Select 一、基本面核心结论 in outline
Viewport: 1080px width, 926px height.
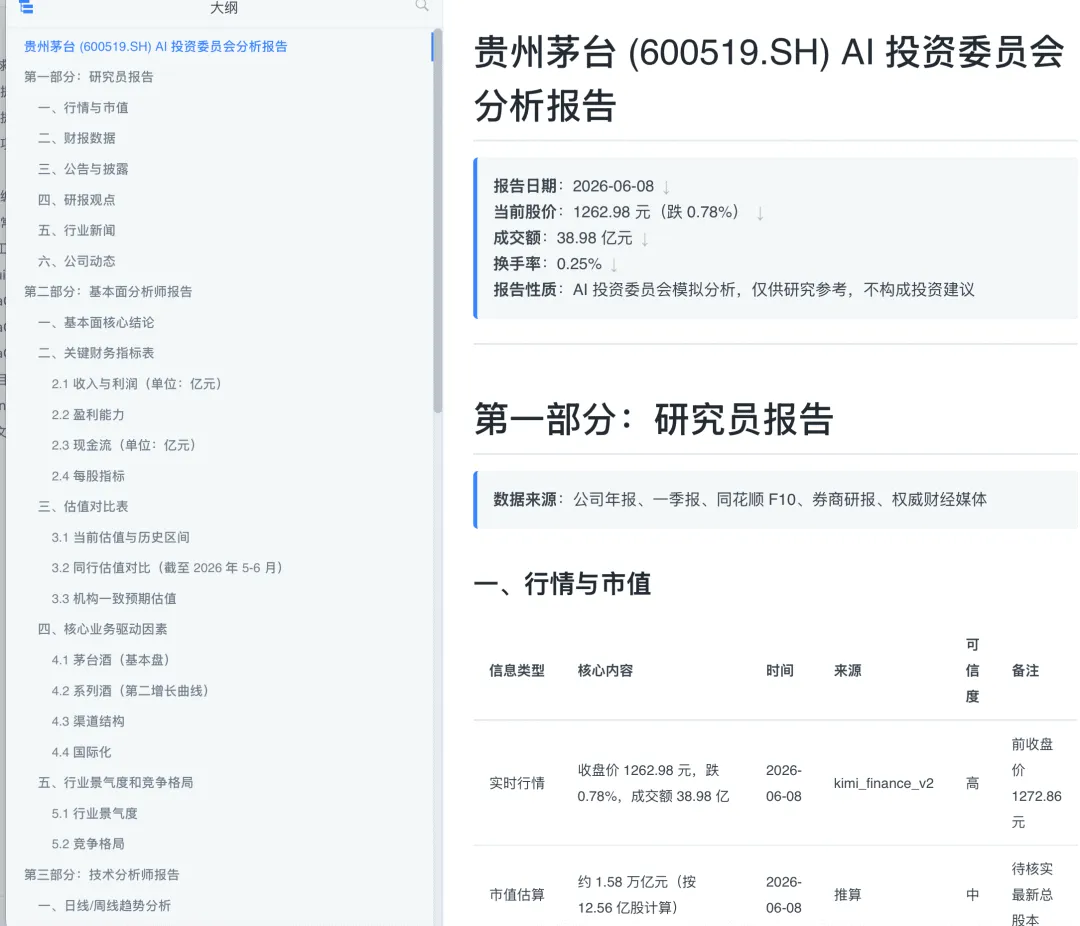pos(96,322)
